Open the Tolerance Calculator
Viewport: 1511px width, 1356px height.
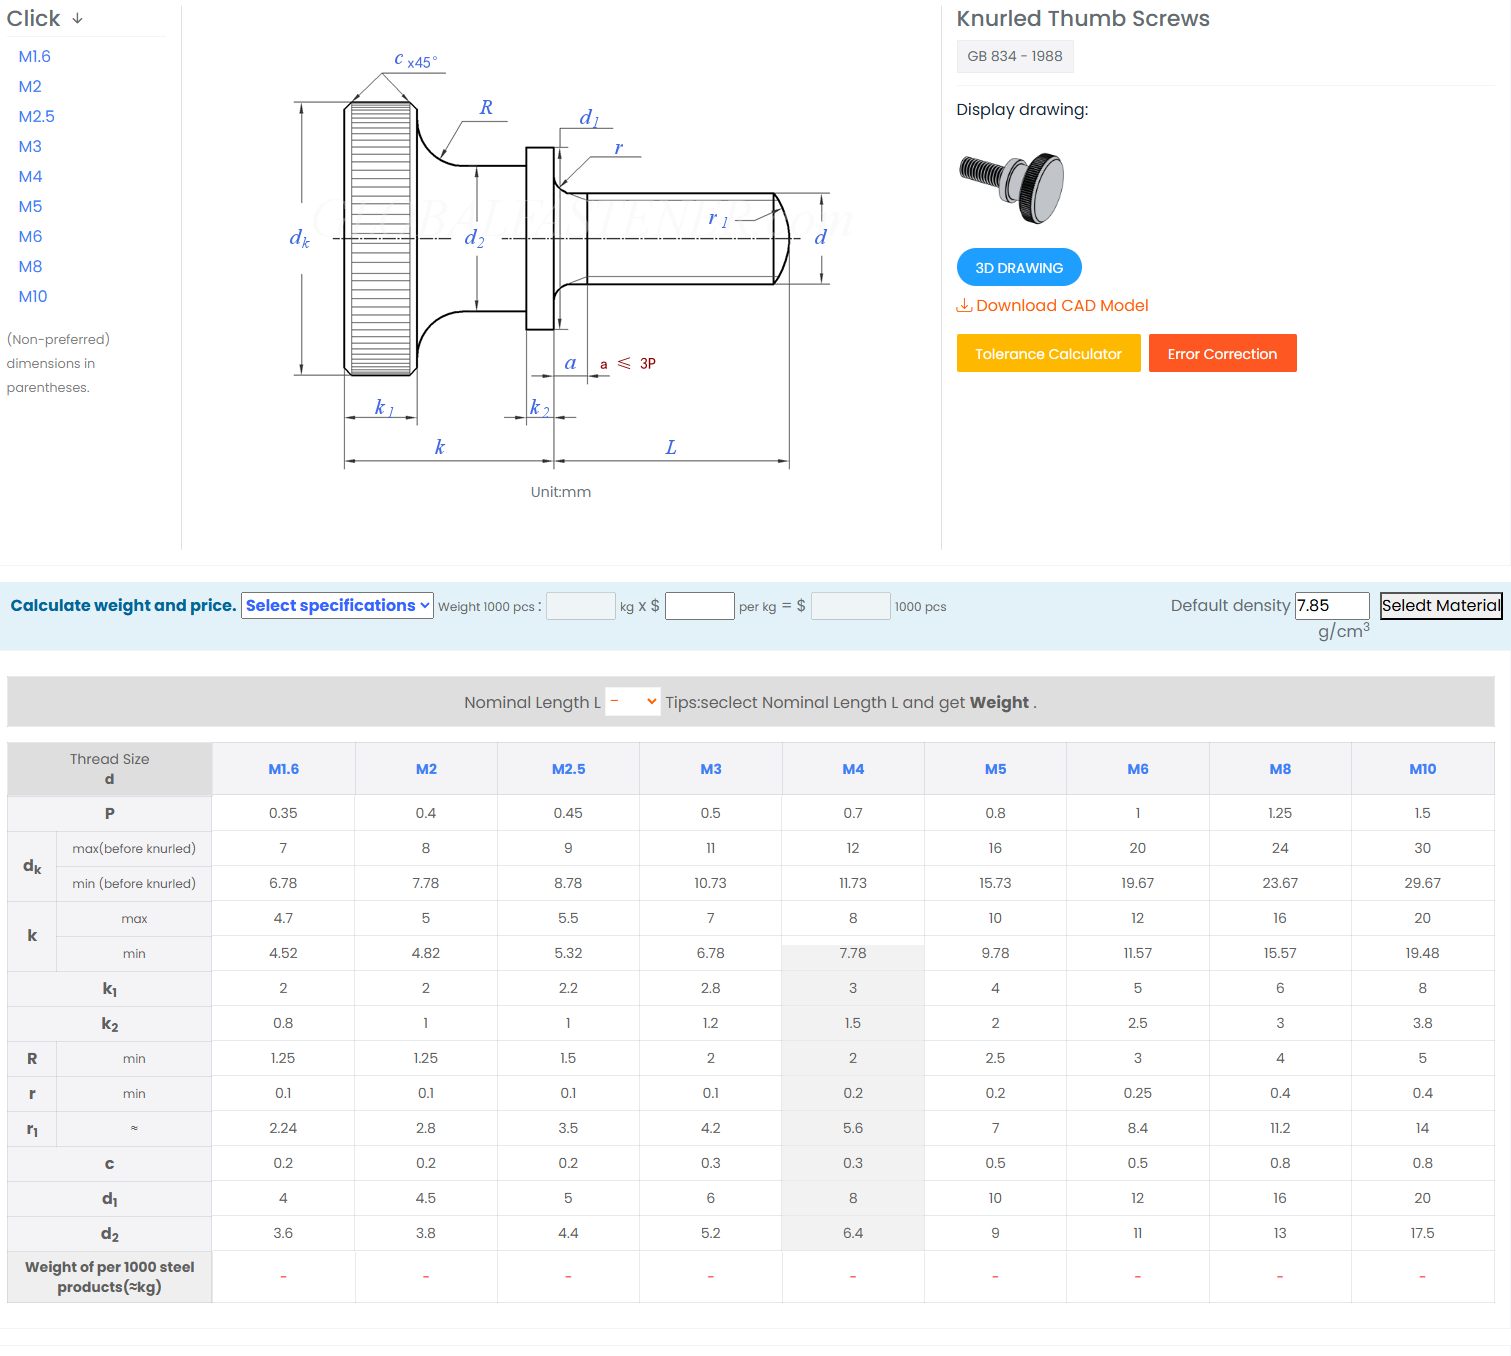pos(1048,353)
